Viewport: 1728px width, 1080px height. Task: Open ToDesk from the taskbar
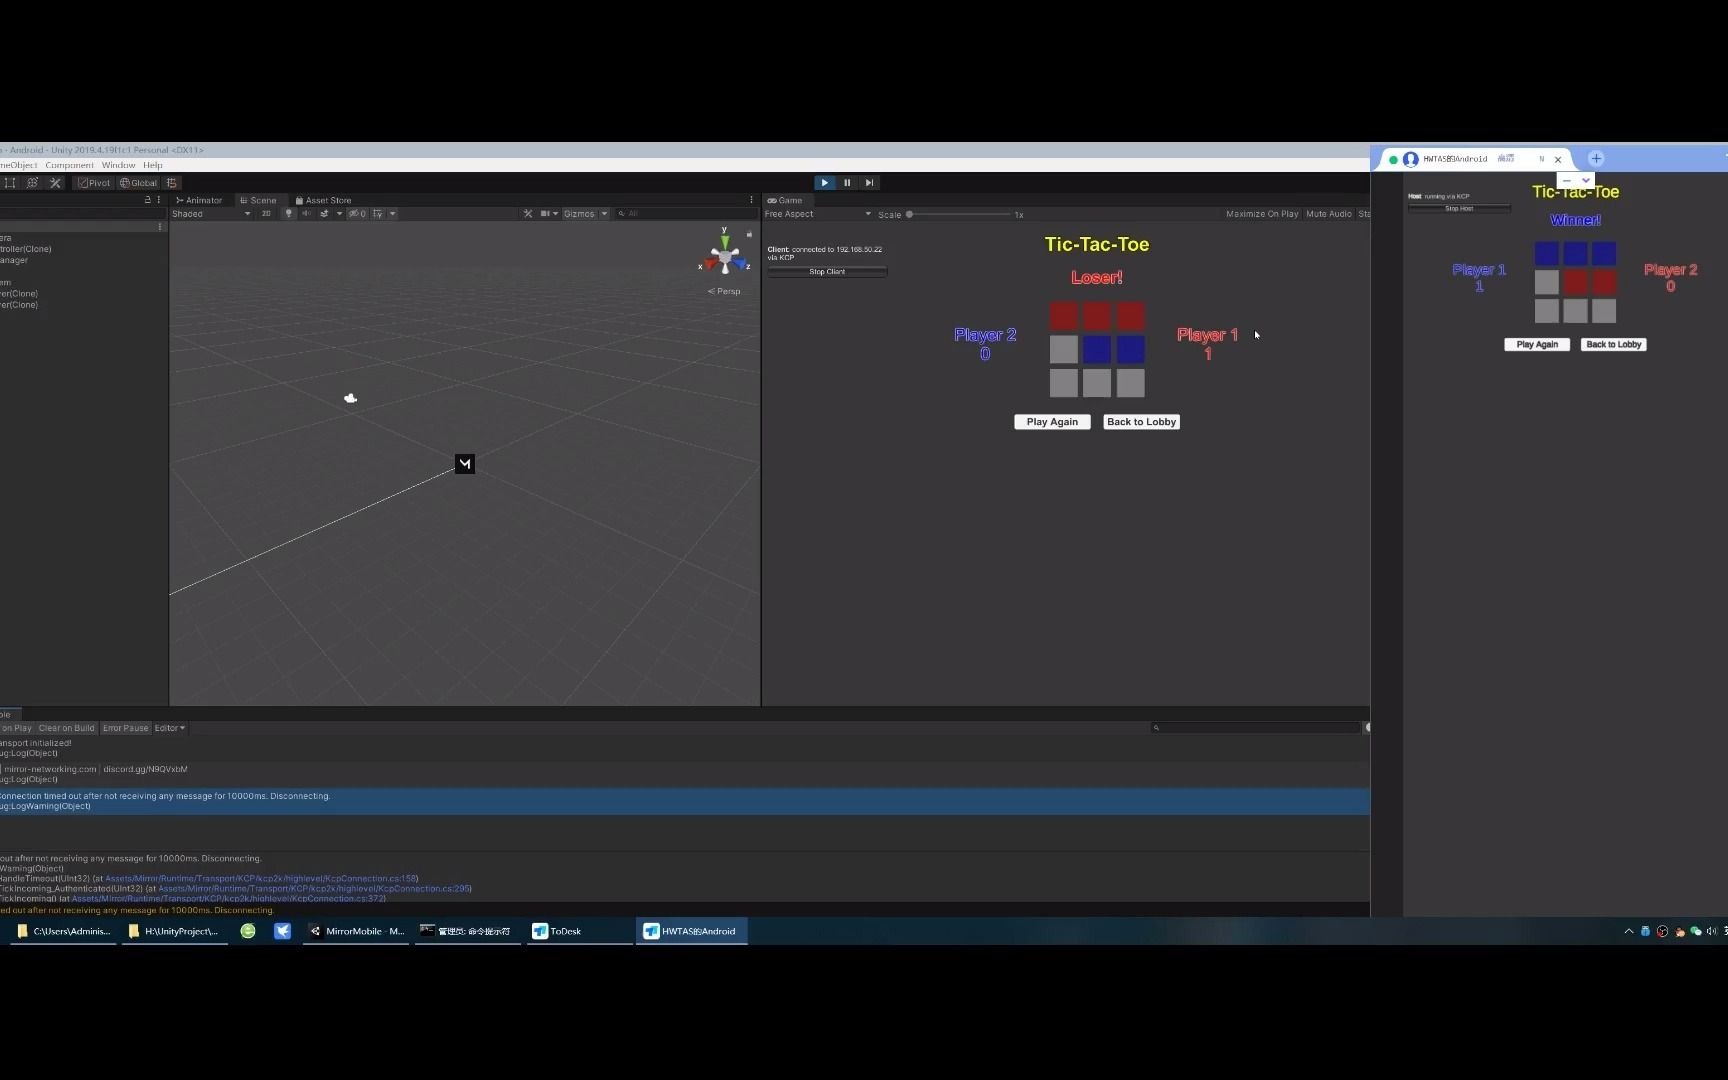point(578,931)
